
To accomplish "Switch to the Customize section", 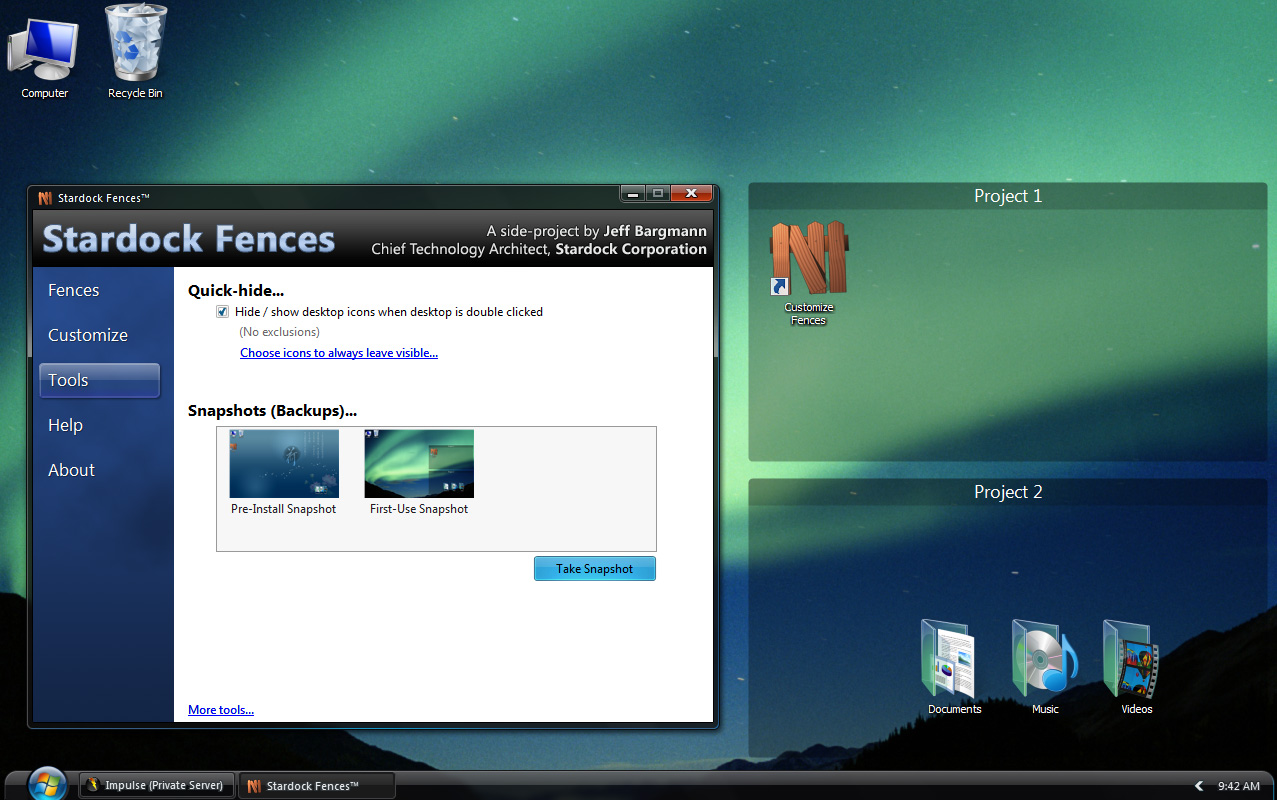I will pyautogui.click(x=88, y=335).
